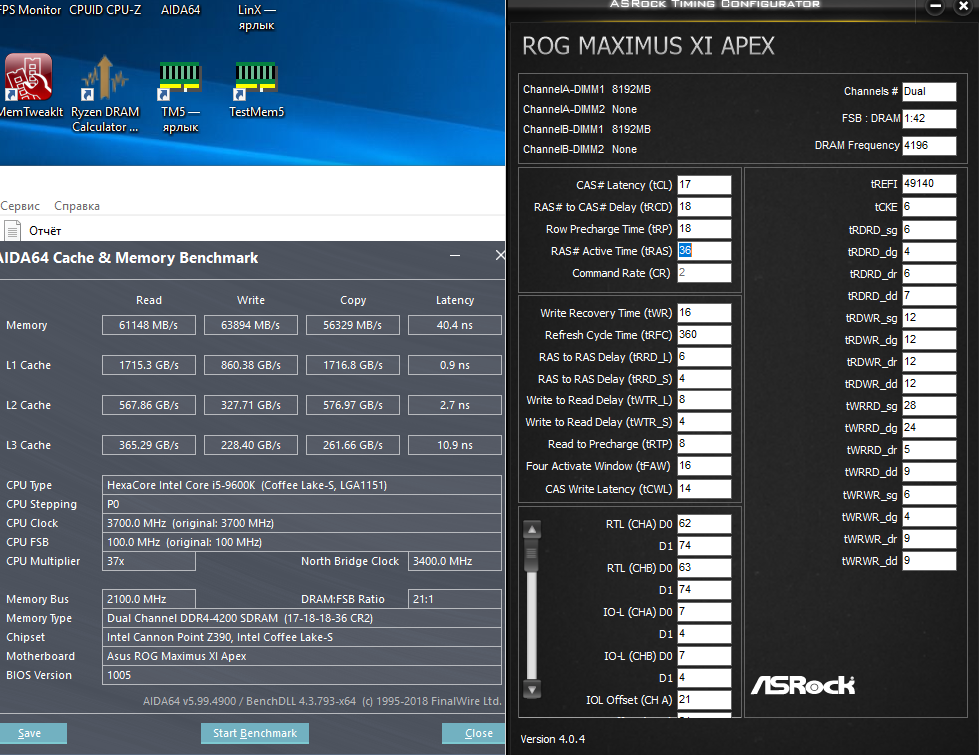Click the Read to Precharge (tRTP) field
979x755 pixels.
click(x=704, y=444)
